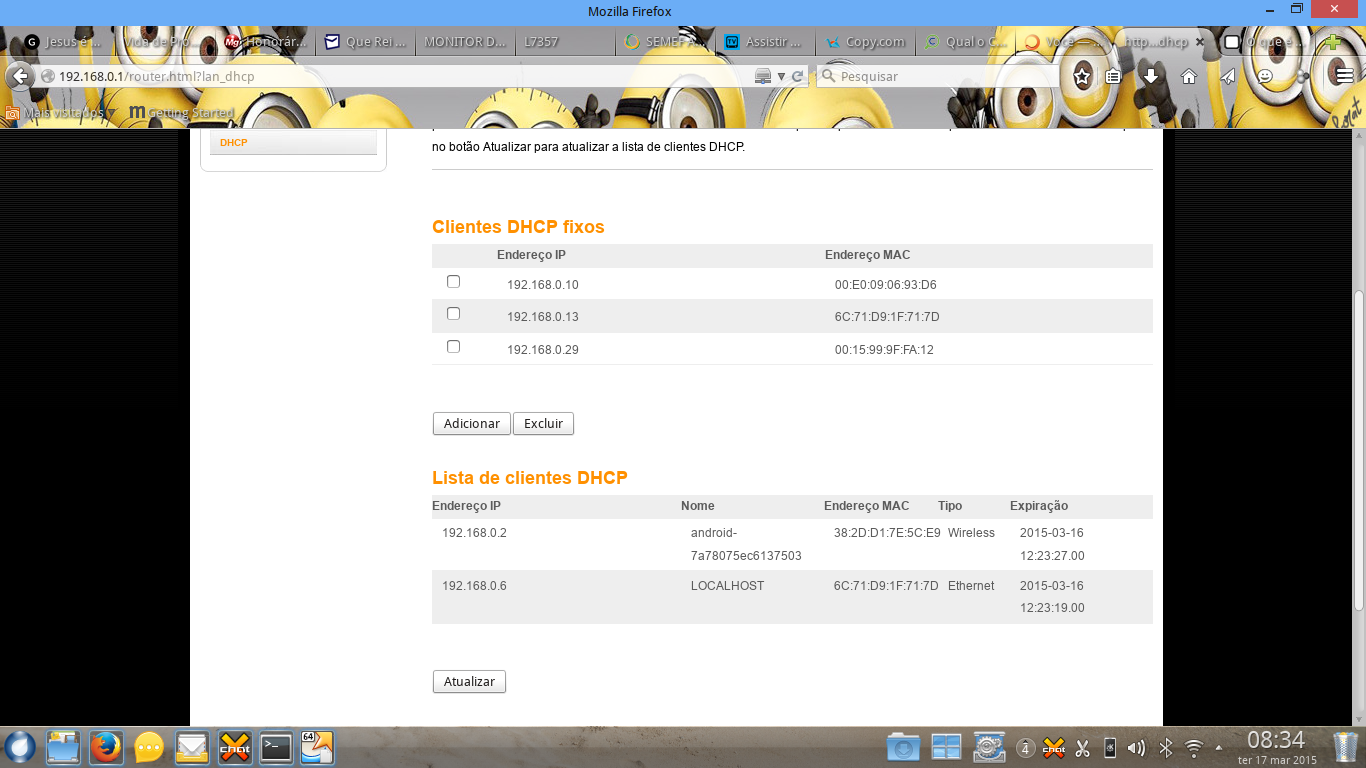Open the volume control in tray
1366x768 pixels.
1136,748
